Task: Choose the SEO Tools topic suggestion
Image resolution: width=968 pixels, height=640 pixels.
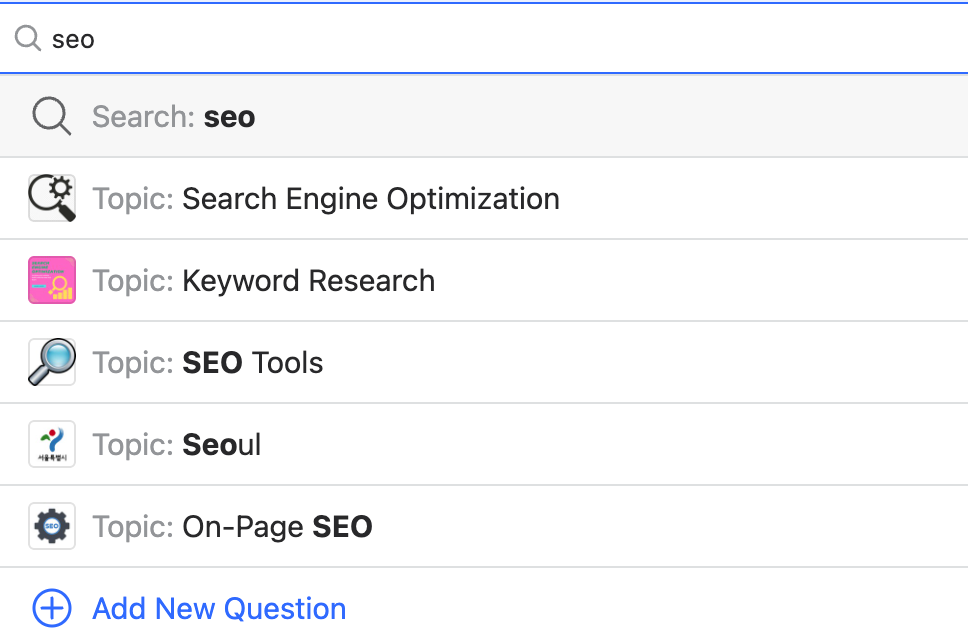Action: coord(484,362)
